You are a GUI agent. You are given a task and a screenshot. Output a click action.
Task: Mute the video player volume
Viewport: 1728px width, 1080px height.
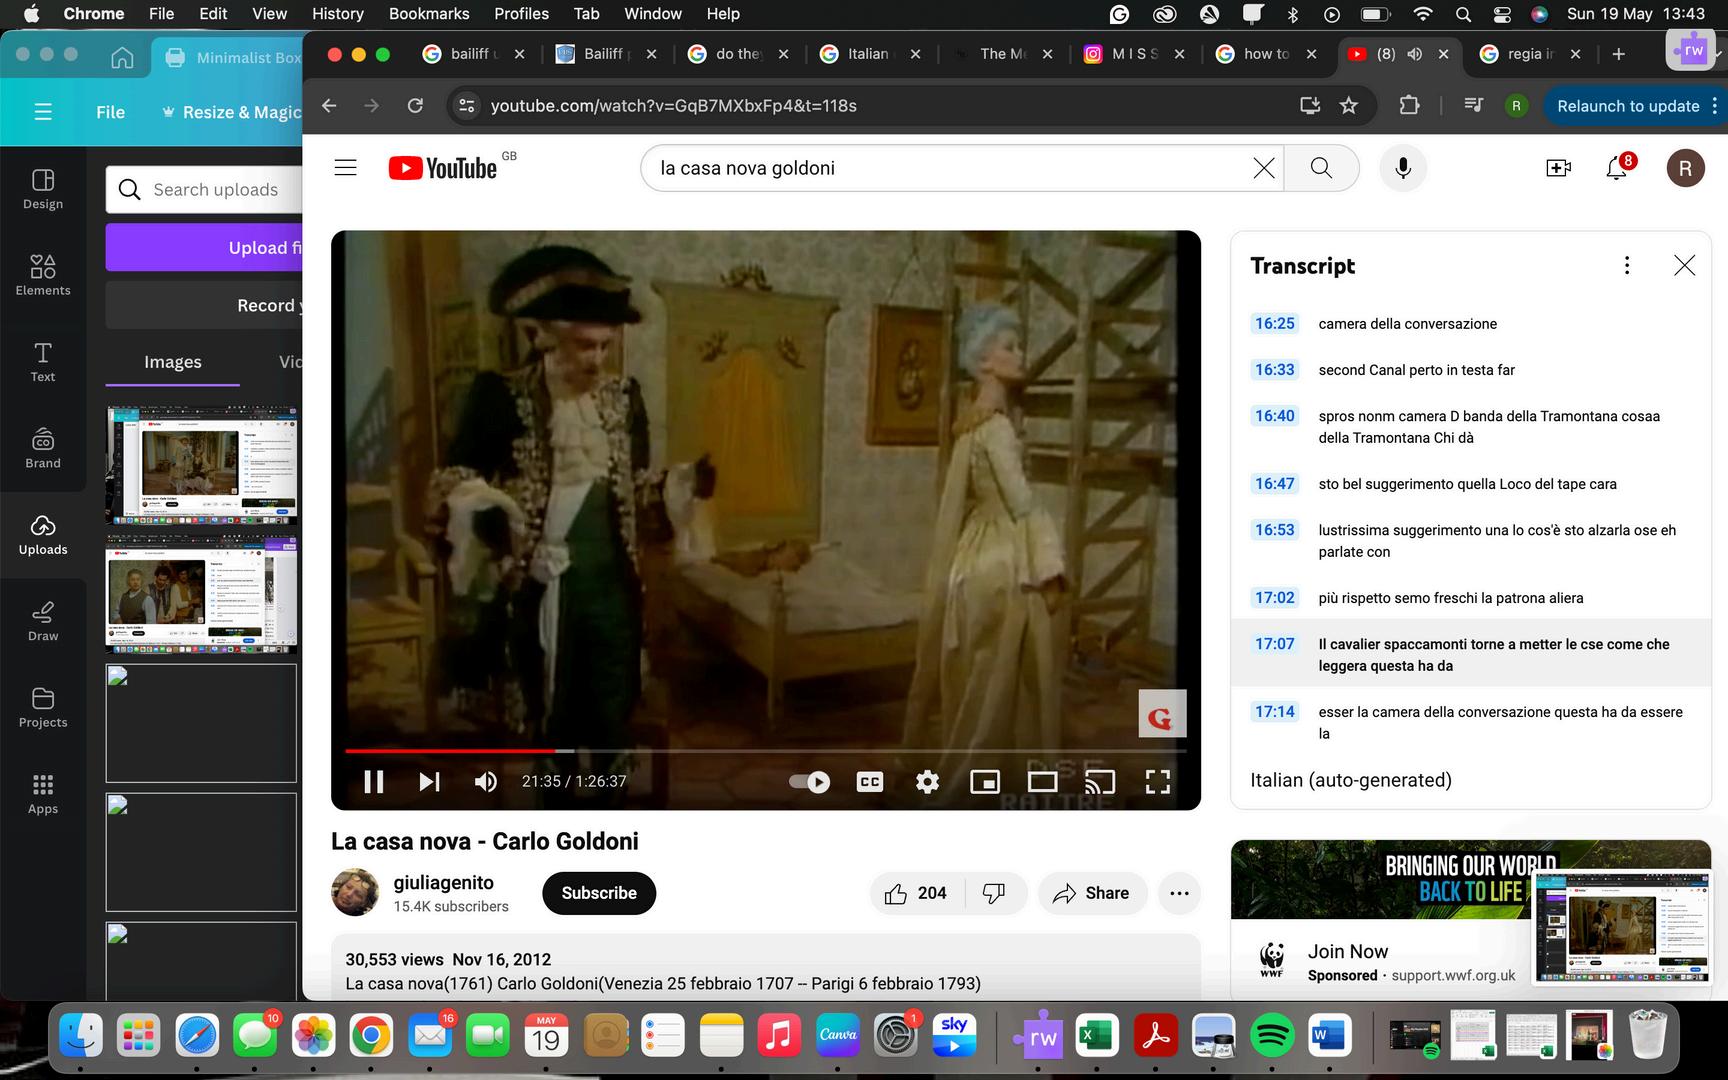pyautogui.click(x=486, y=782)
